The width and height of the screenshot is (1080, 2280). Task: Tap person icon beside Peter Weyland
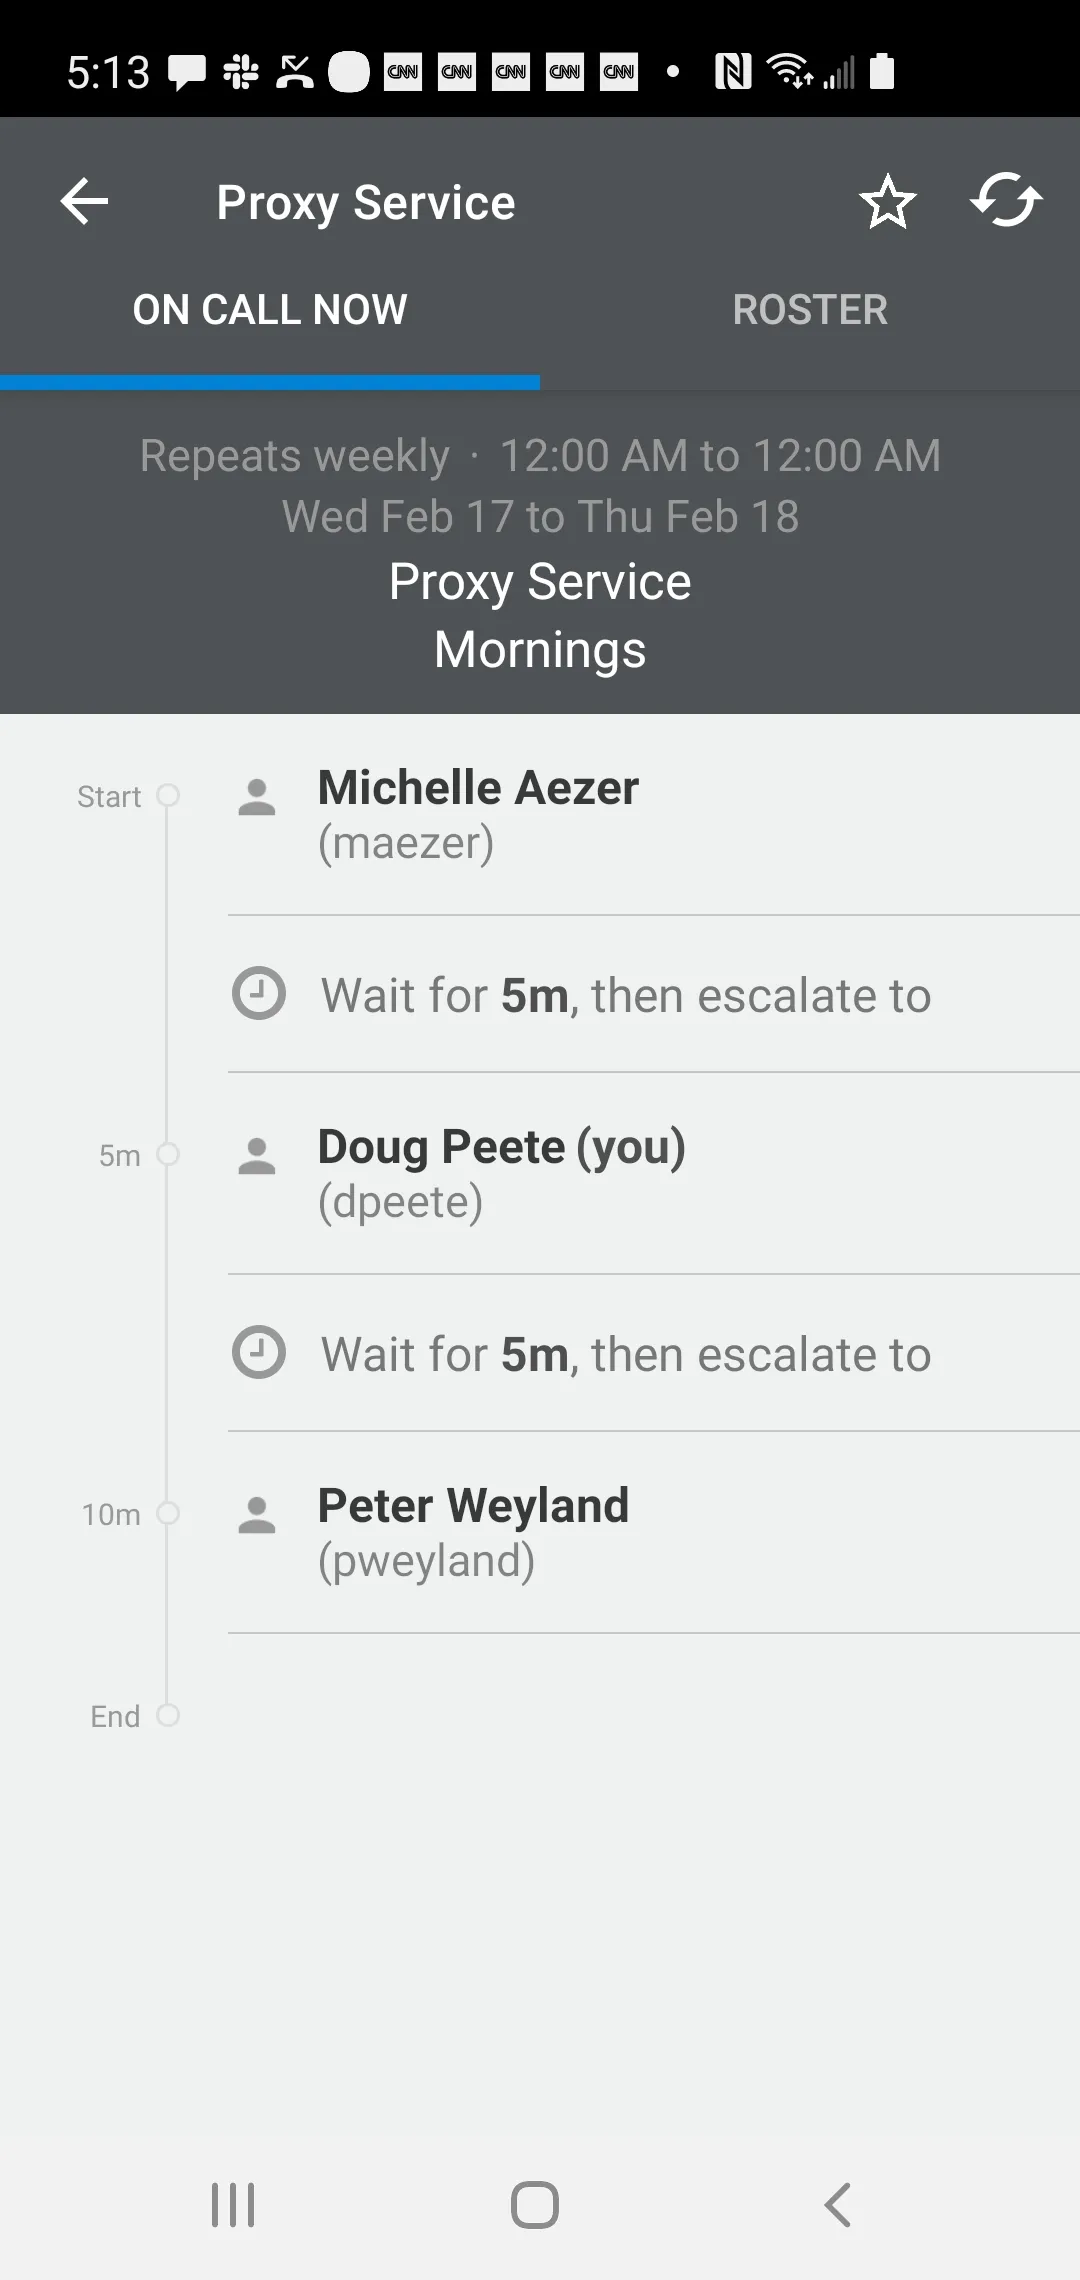(257, 1516)
